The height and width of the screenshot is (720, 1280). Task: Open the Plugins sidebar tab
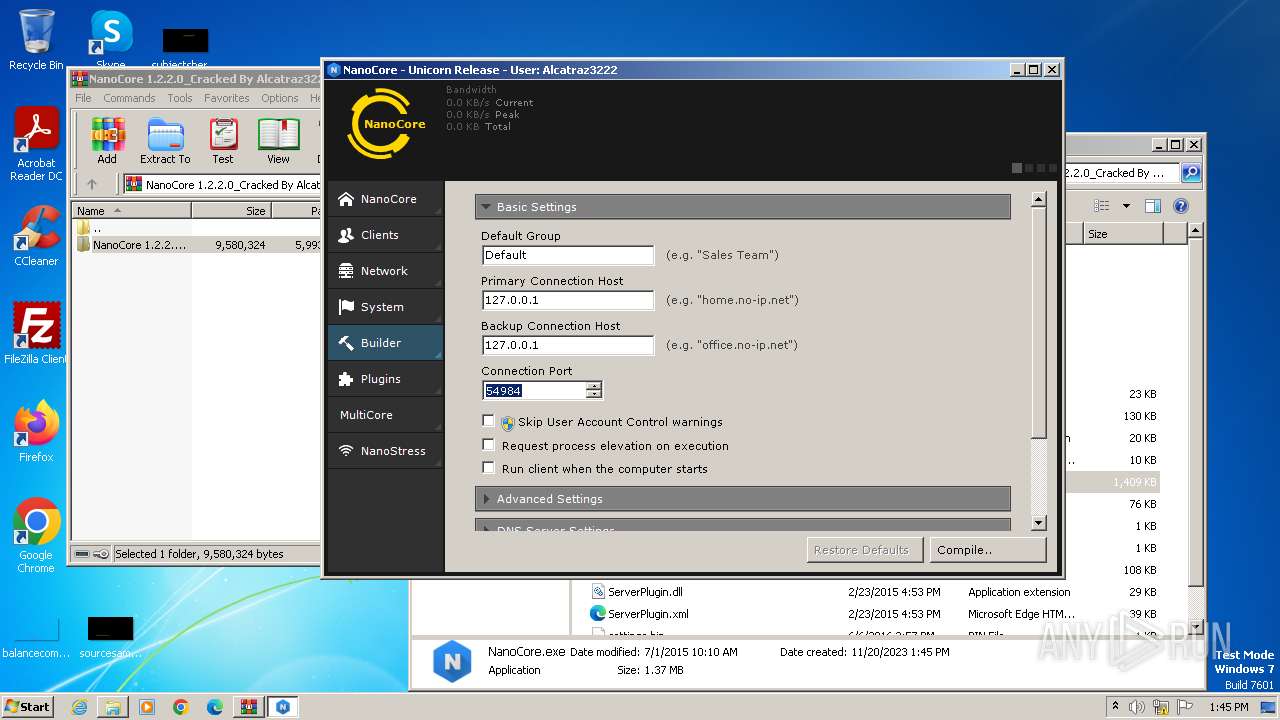pos(385,379)
